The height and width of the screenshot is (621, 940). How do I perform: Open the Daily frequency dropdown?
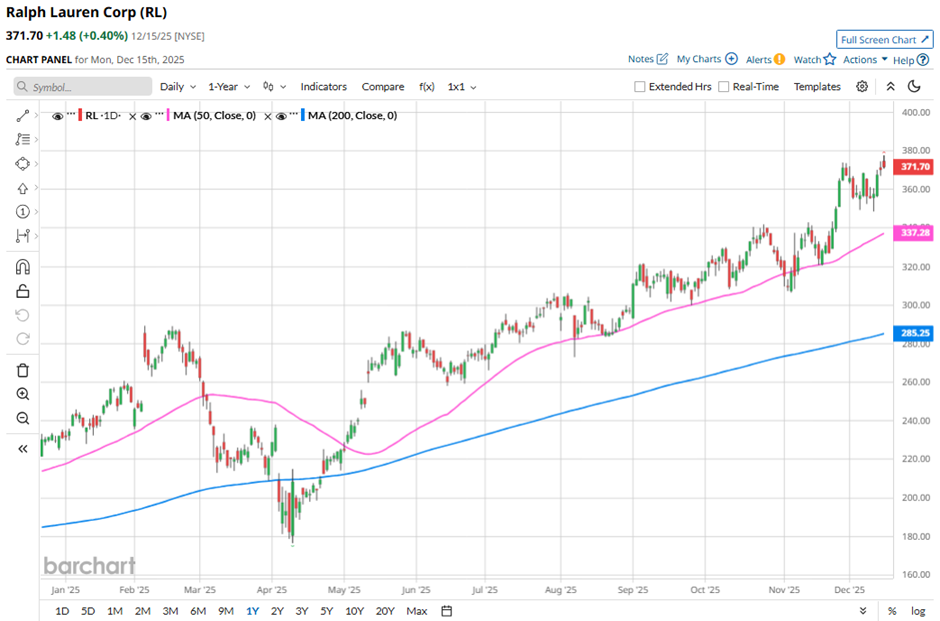coord(178,87)
